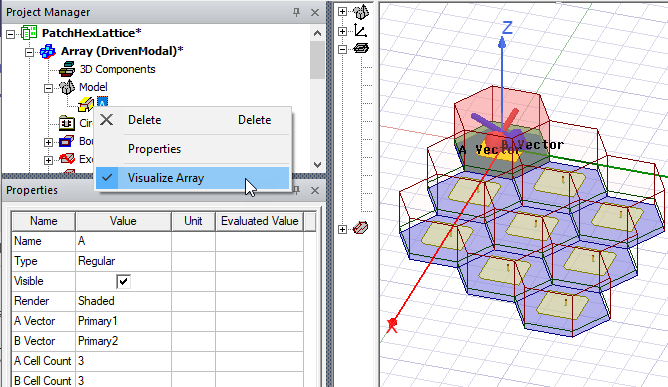Viewport: 668px width, 387px height.
Task: Click the planes icon in history tree
Action: pos(361,49)
